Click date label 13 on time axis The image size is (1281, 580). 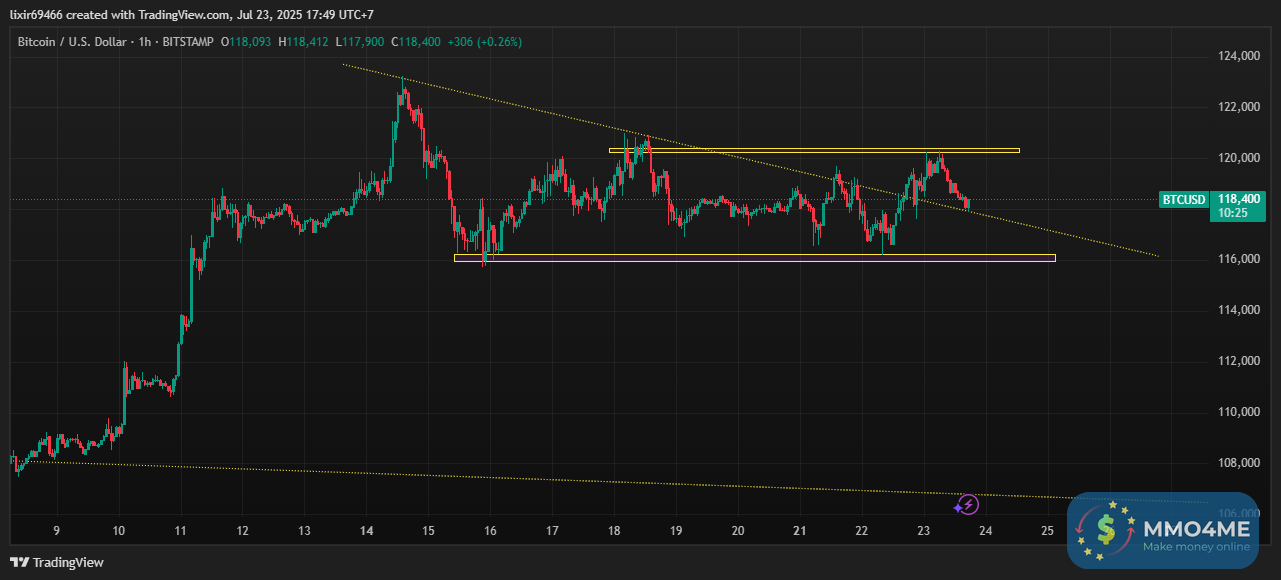click(x=304, y=531)
